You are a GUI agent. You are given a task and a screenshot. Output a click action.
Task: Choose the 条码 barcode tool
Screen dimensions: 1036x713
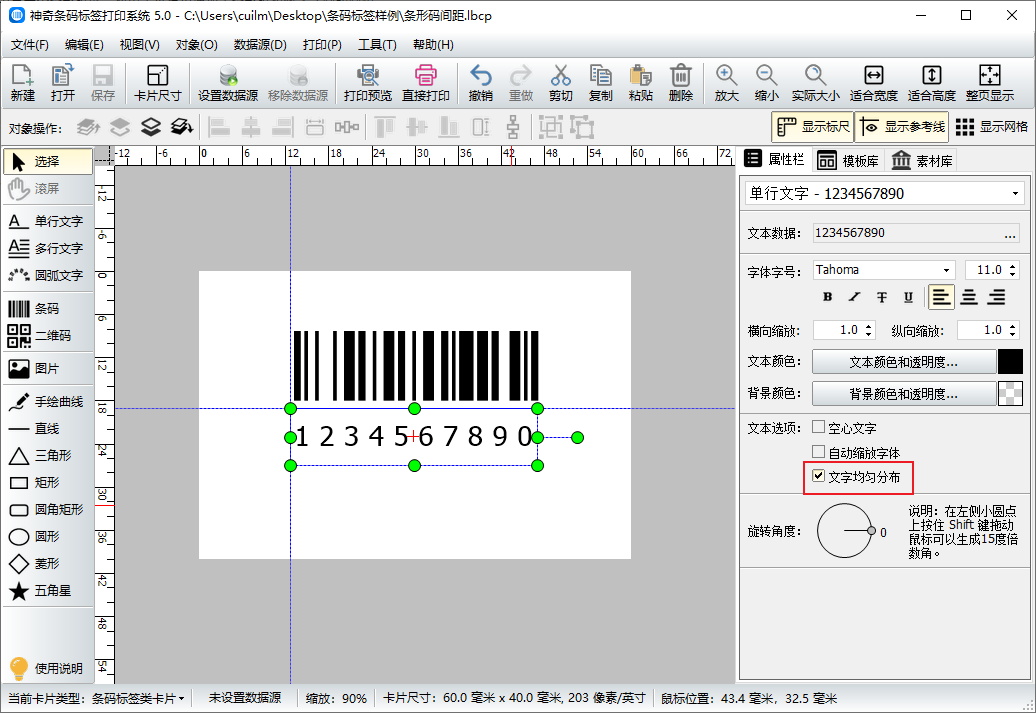coord(48,309)
